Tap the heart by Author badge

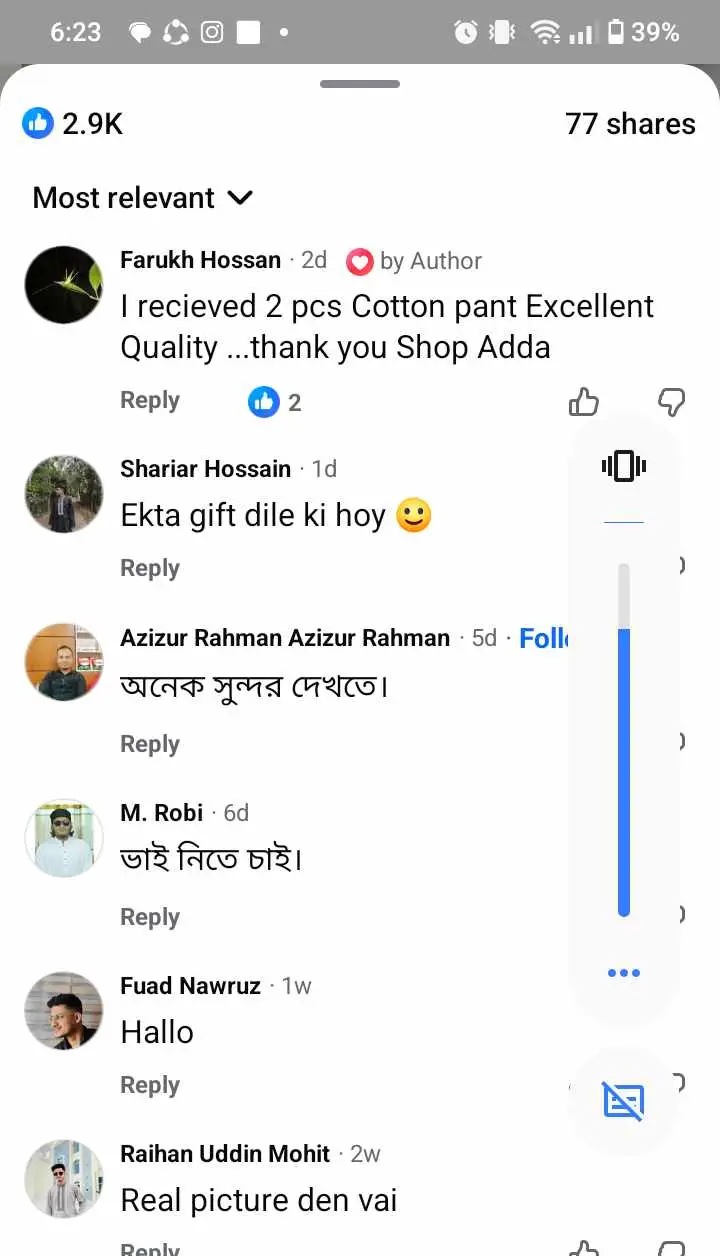[359, 261]
